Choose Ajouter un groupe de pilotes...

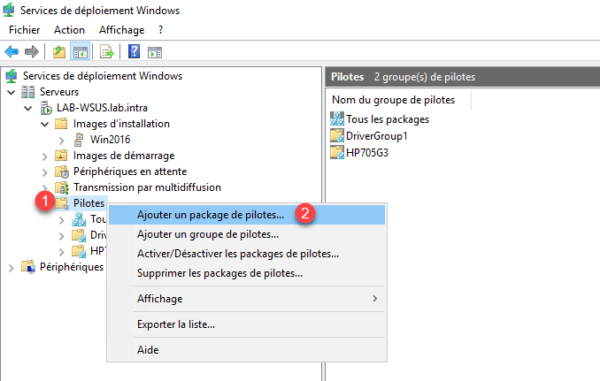pos(247,234)
